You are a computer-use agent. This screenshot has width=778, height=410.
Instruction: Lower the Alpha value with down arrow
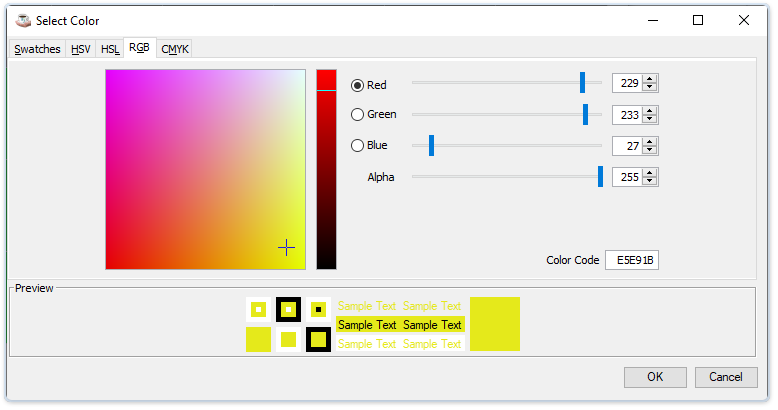650,181
